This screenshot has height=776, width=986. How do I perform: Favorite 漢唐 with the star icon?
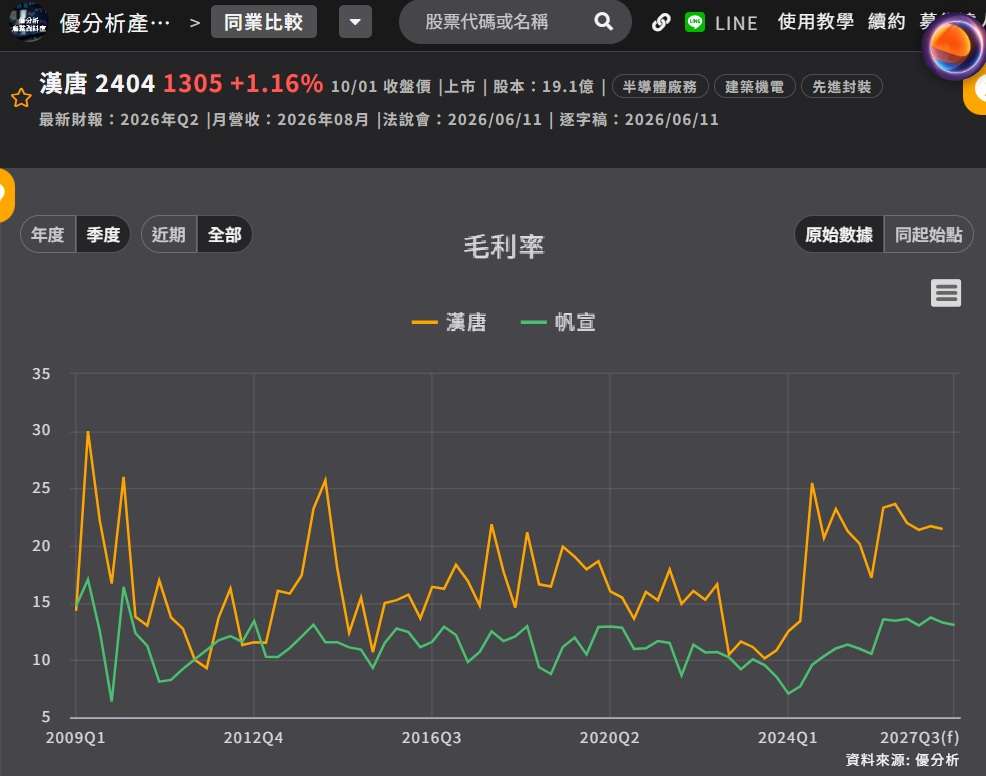pos(21,97)
